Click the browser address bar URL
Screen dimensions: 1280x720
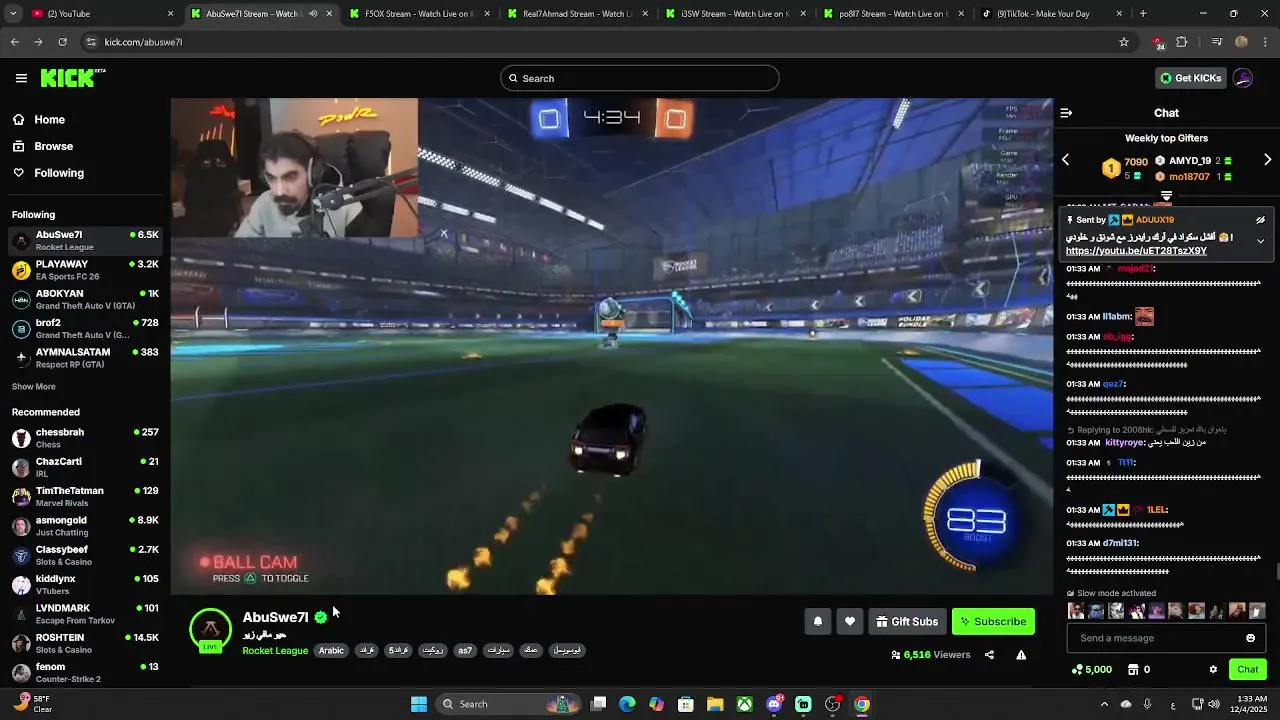pyautogui.click(x=143, y=42)
